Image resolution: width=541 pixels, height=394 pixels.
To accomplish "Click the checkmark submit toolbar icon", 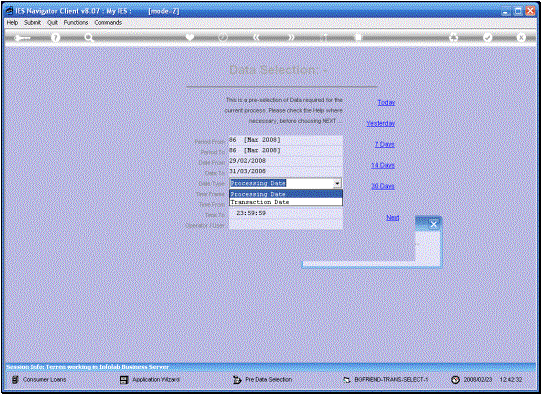I will (x=487, y=37).
